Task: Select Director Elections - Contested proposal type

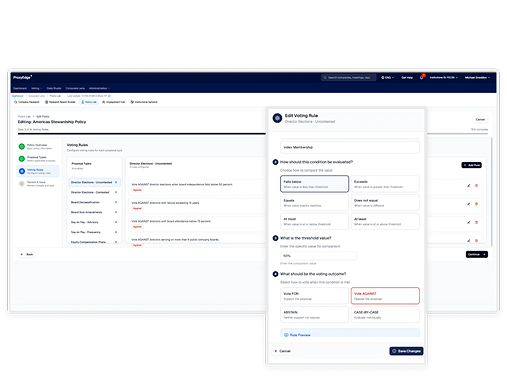Action: point(94,192)
